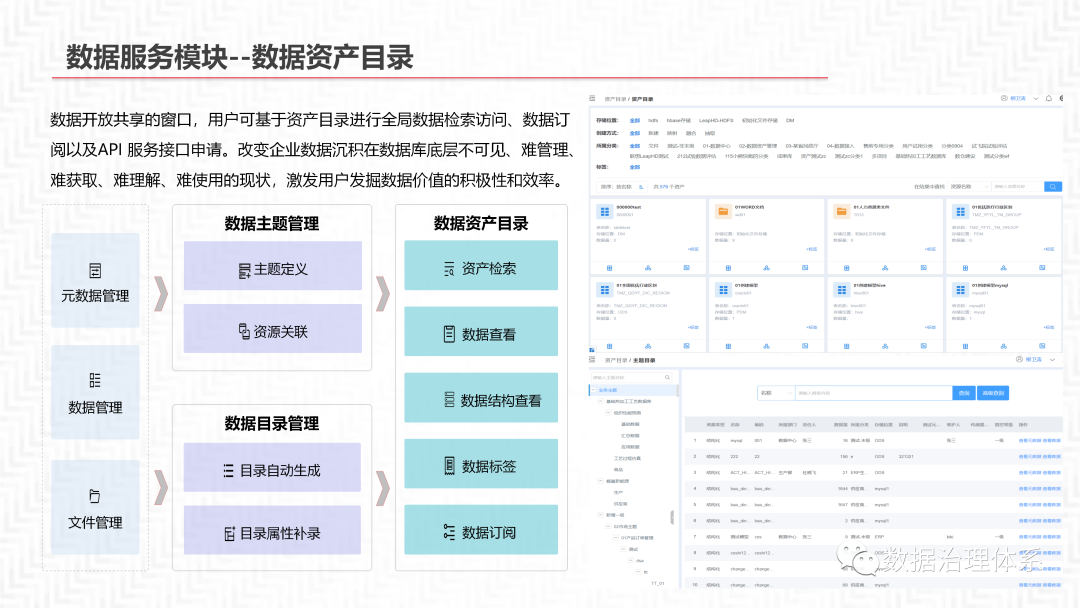The height and width of the screenshot is (608, 1080).
Task: Click the blue 查询 button
Action: (x=964, y=393)
